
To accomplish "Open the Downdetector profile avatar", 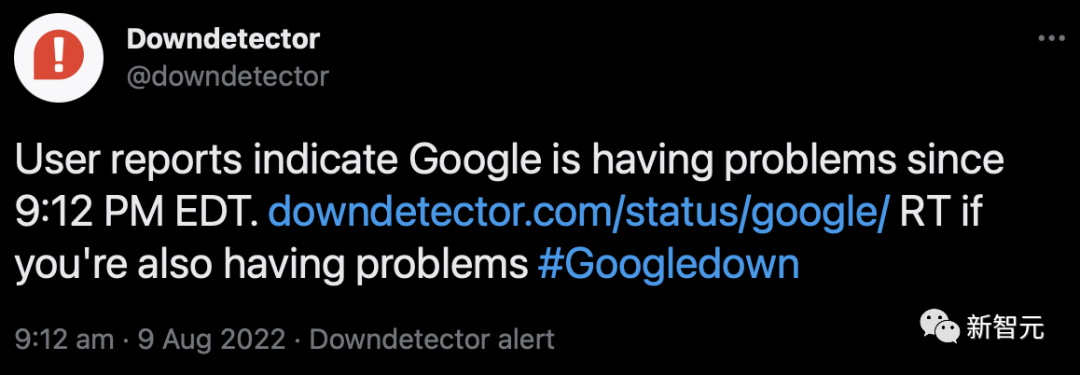I will [x=59, y=57].
